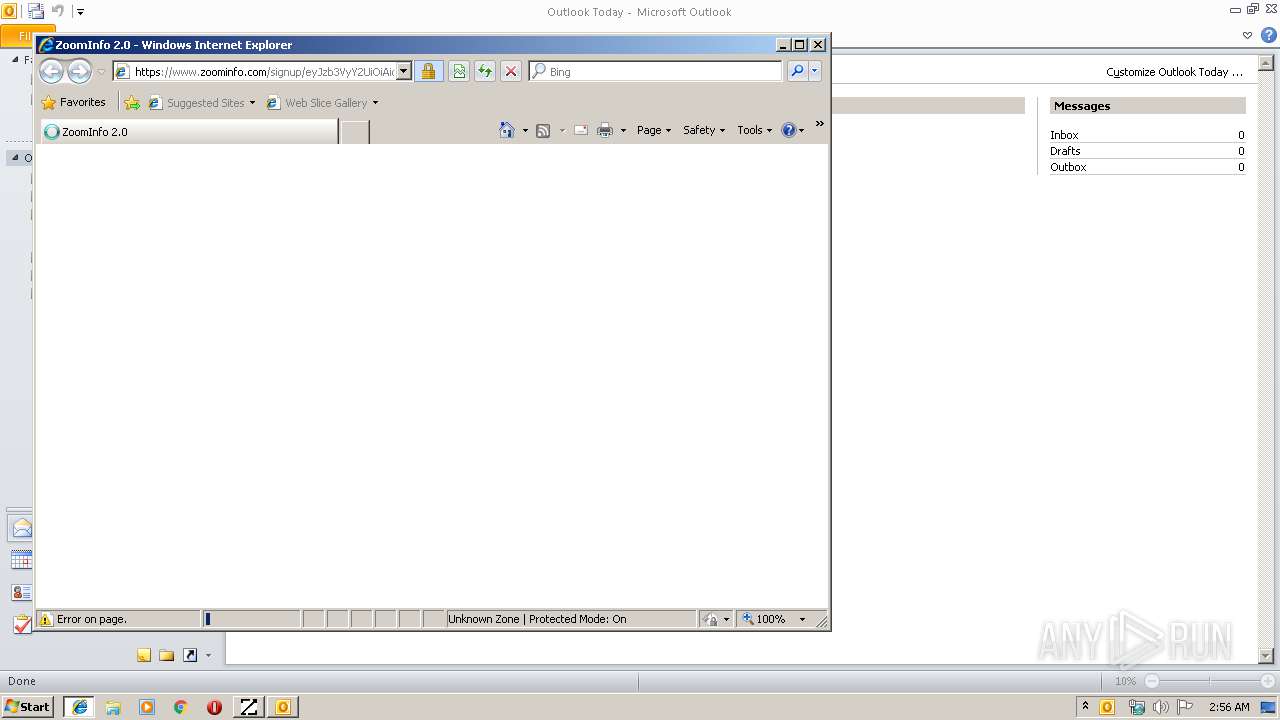This screenshot has width=1280, height=720.
Task: Open the Windows Start menu
Action: (x=27, y=707)
